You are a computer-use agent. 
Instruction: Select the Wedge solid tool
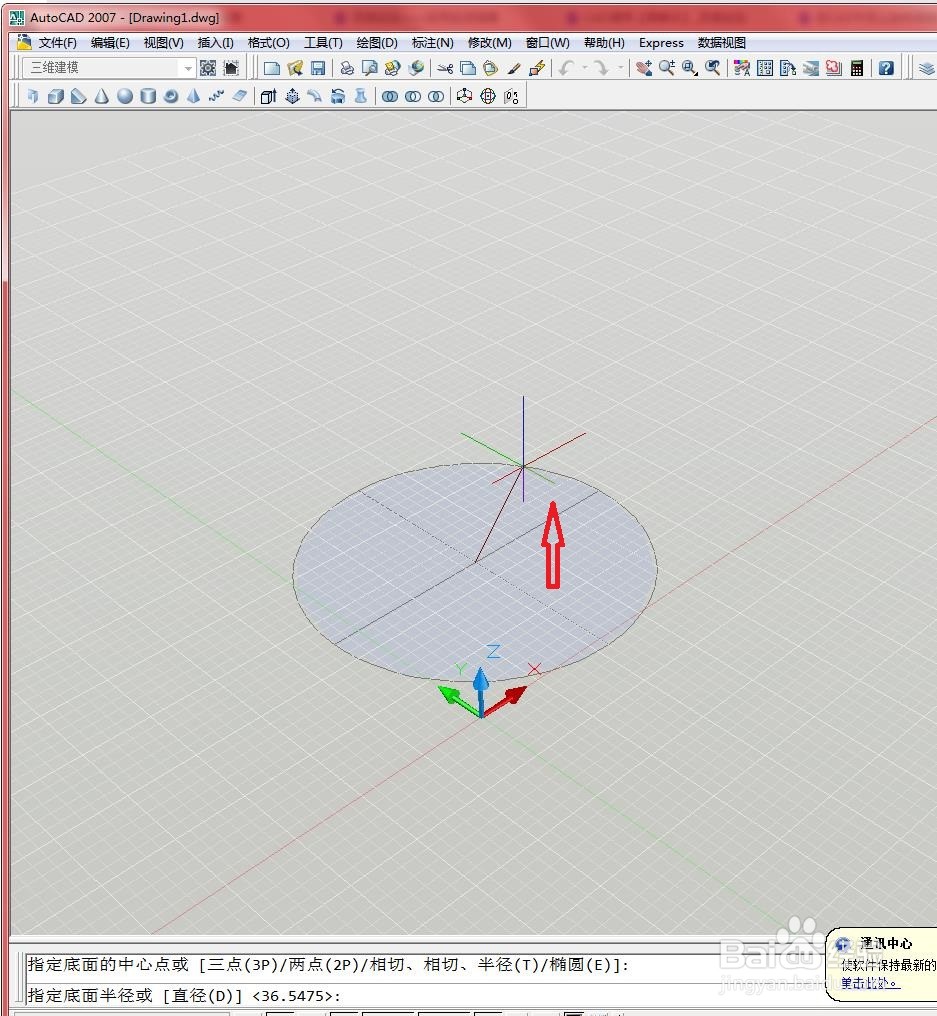78,97
